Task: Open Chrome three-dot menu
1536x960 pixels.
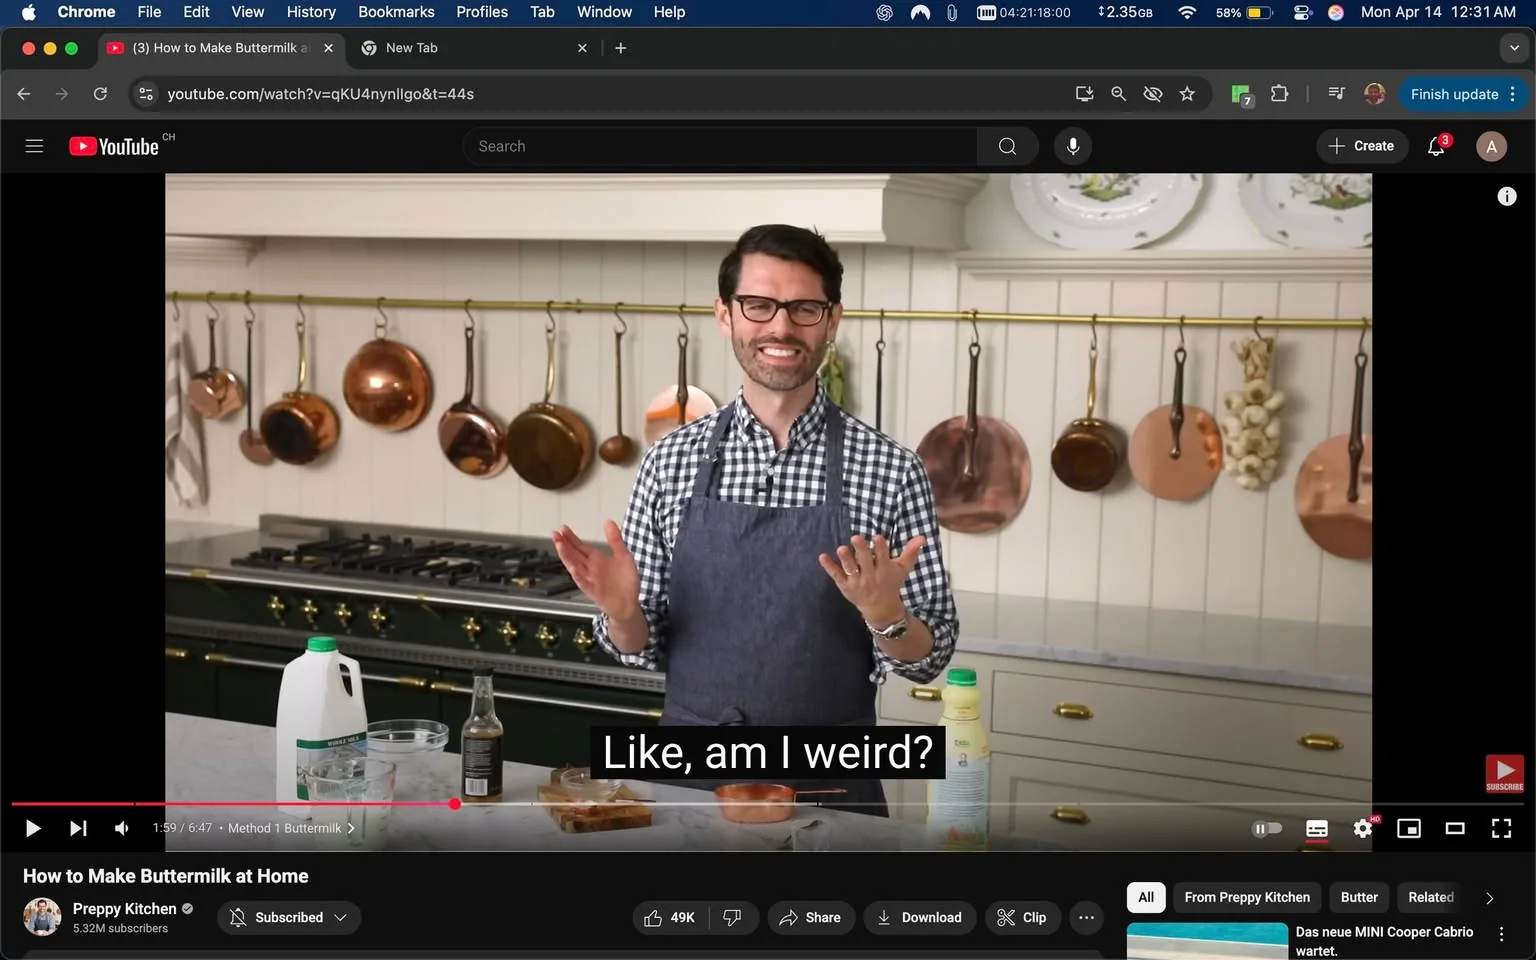Action: click(1513, 94)
